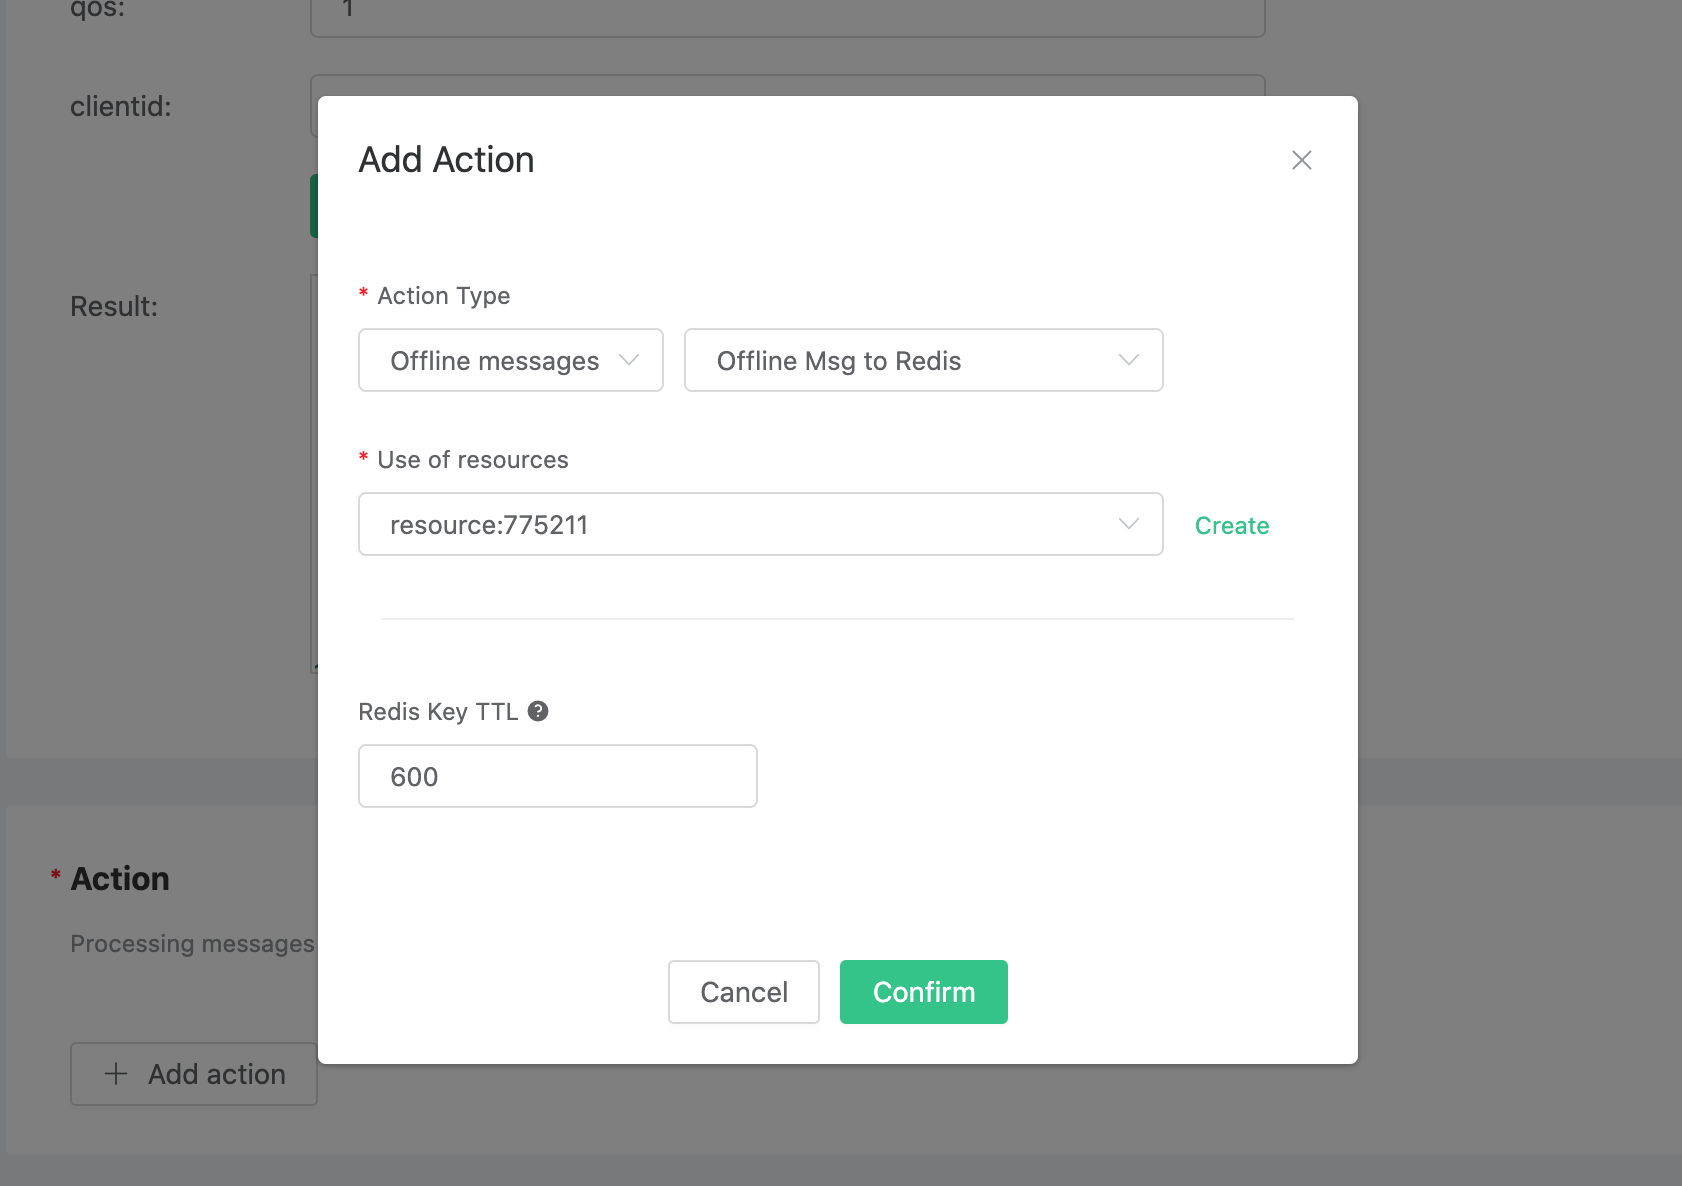Open the Action Type category dropdown
This screenshot has width=1682, height=1186.
510,361
